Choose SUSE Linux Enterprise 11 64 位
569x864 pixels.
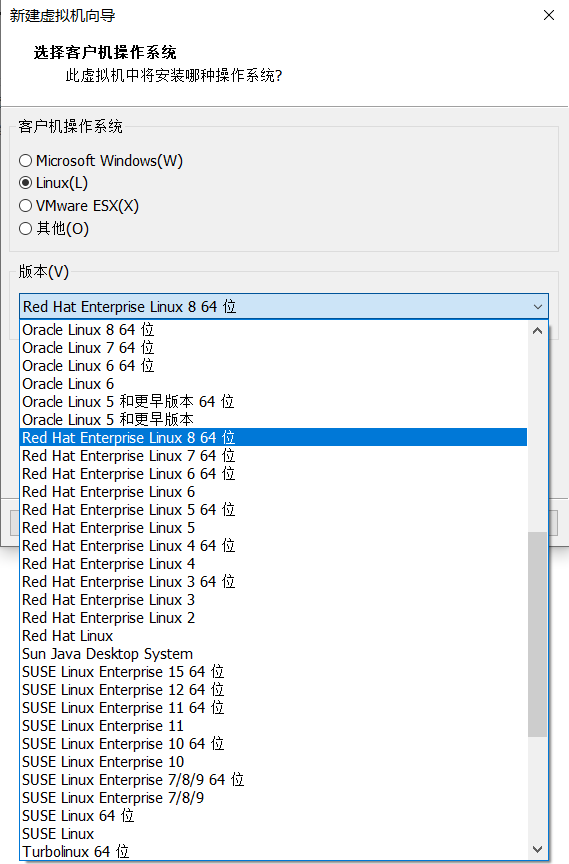(273, 708)
